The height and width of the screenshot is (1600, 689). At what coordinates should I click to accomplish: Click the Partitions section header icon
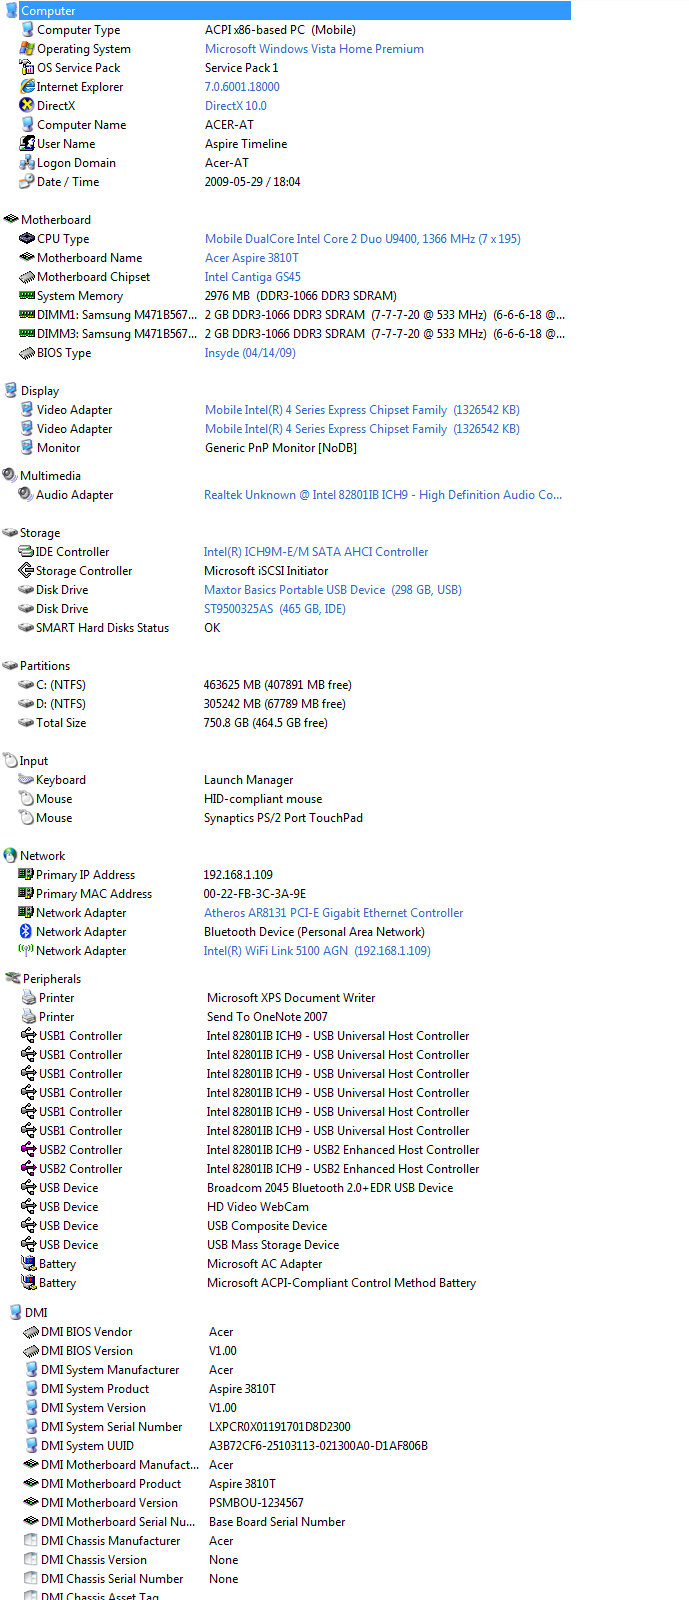10,666
